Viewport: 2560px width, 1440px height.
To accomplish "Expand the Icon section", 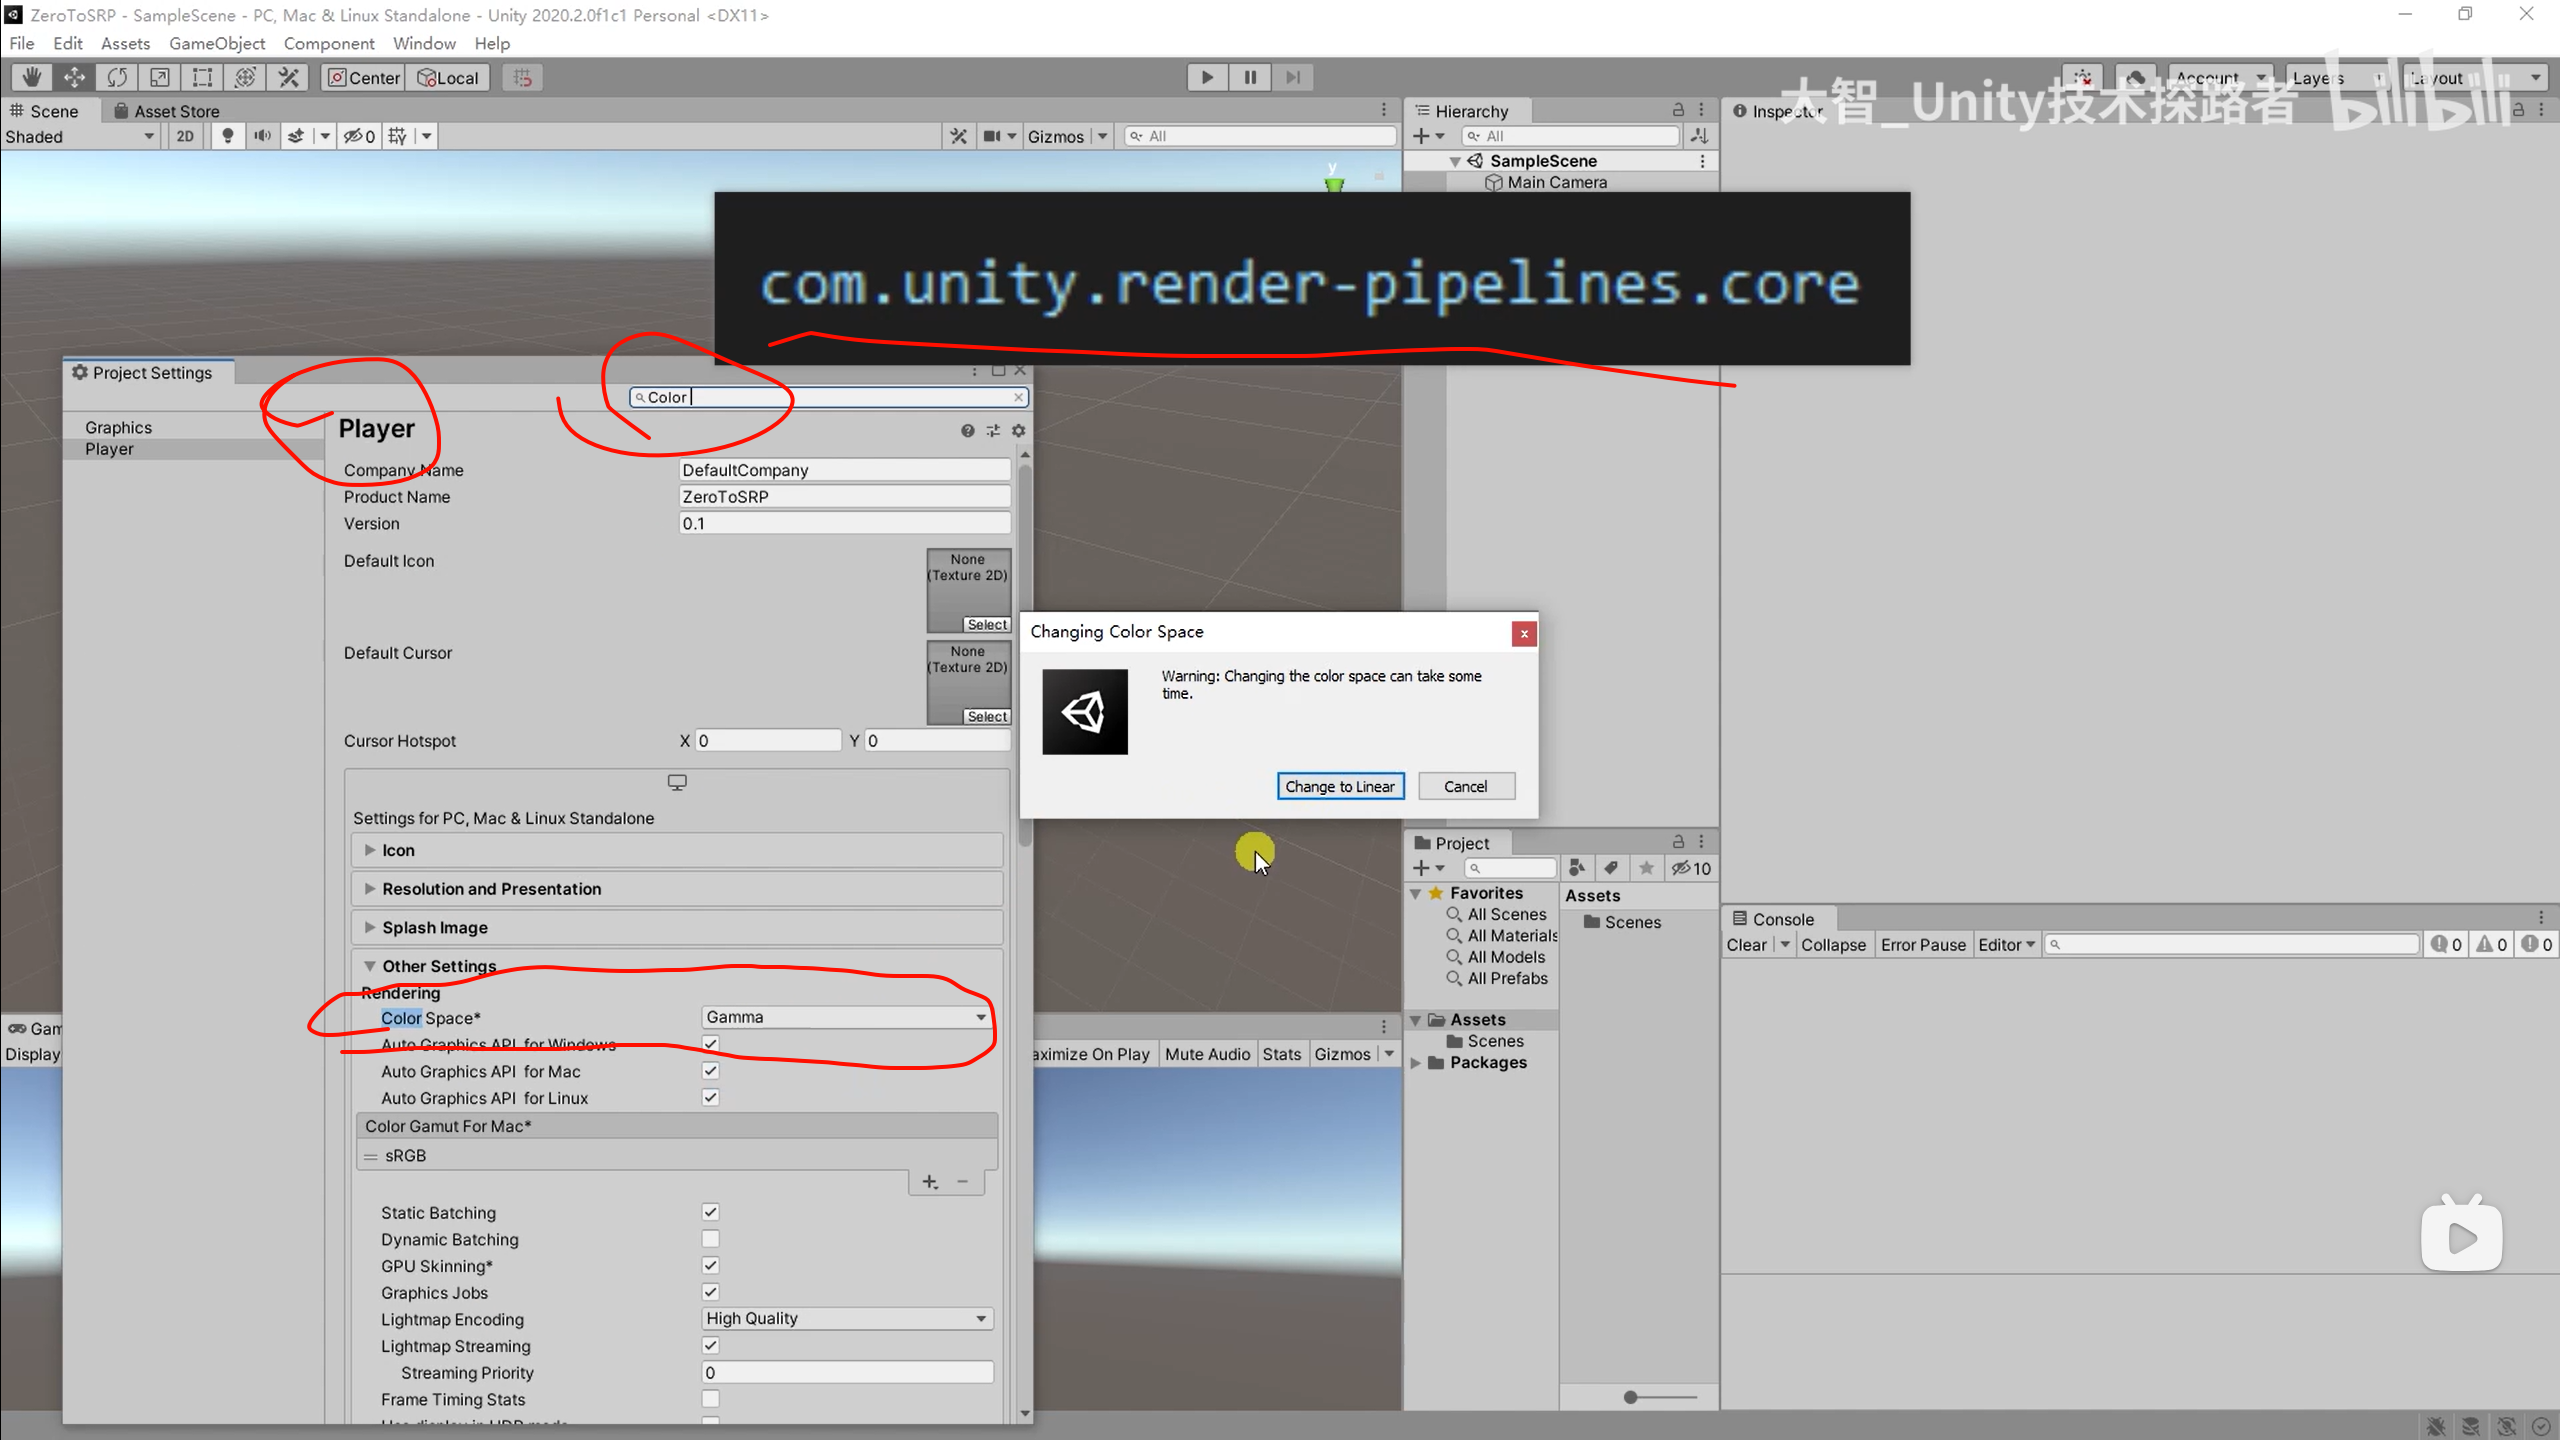I will (677, 850).
